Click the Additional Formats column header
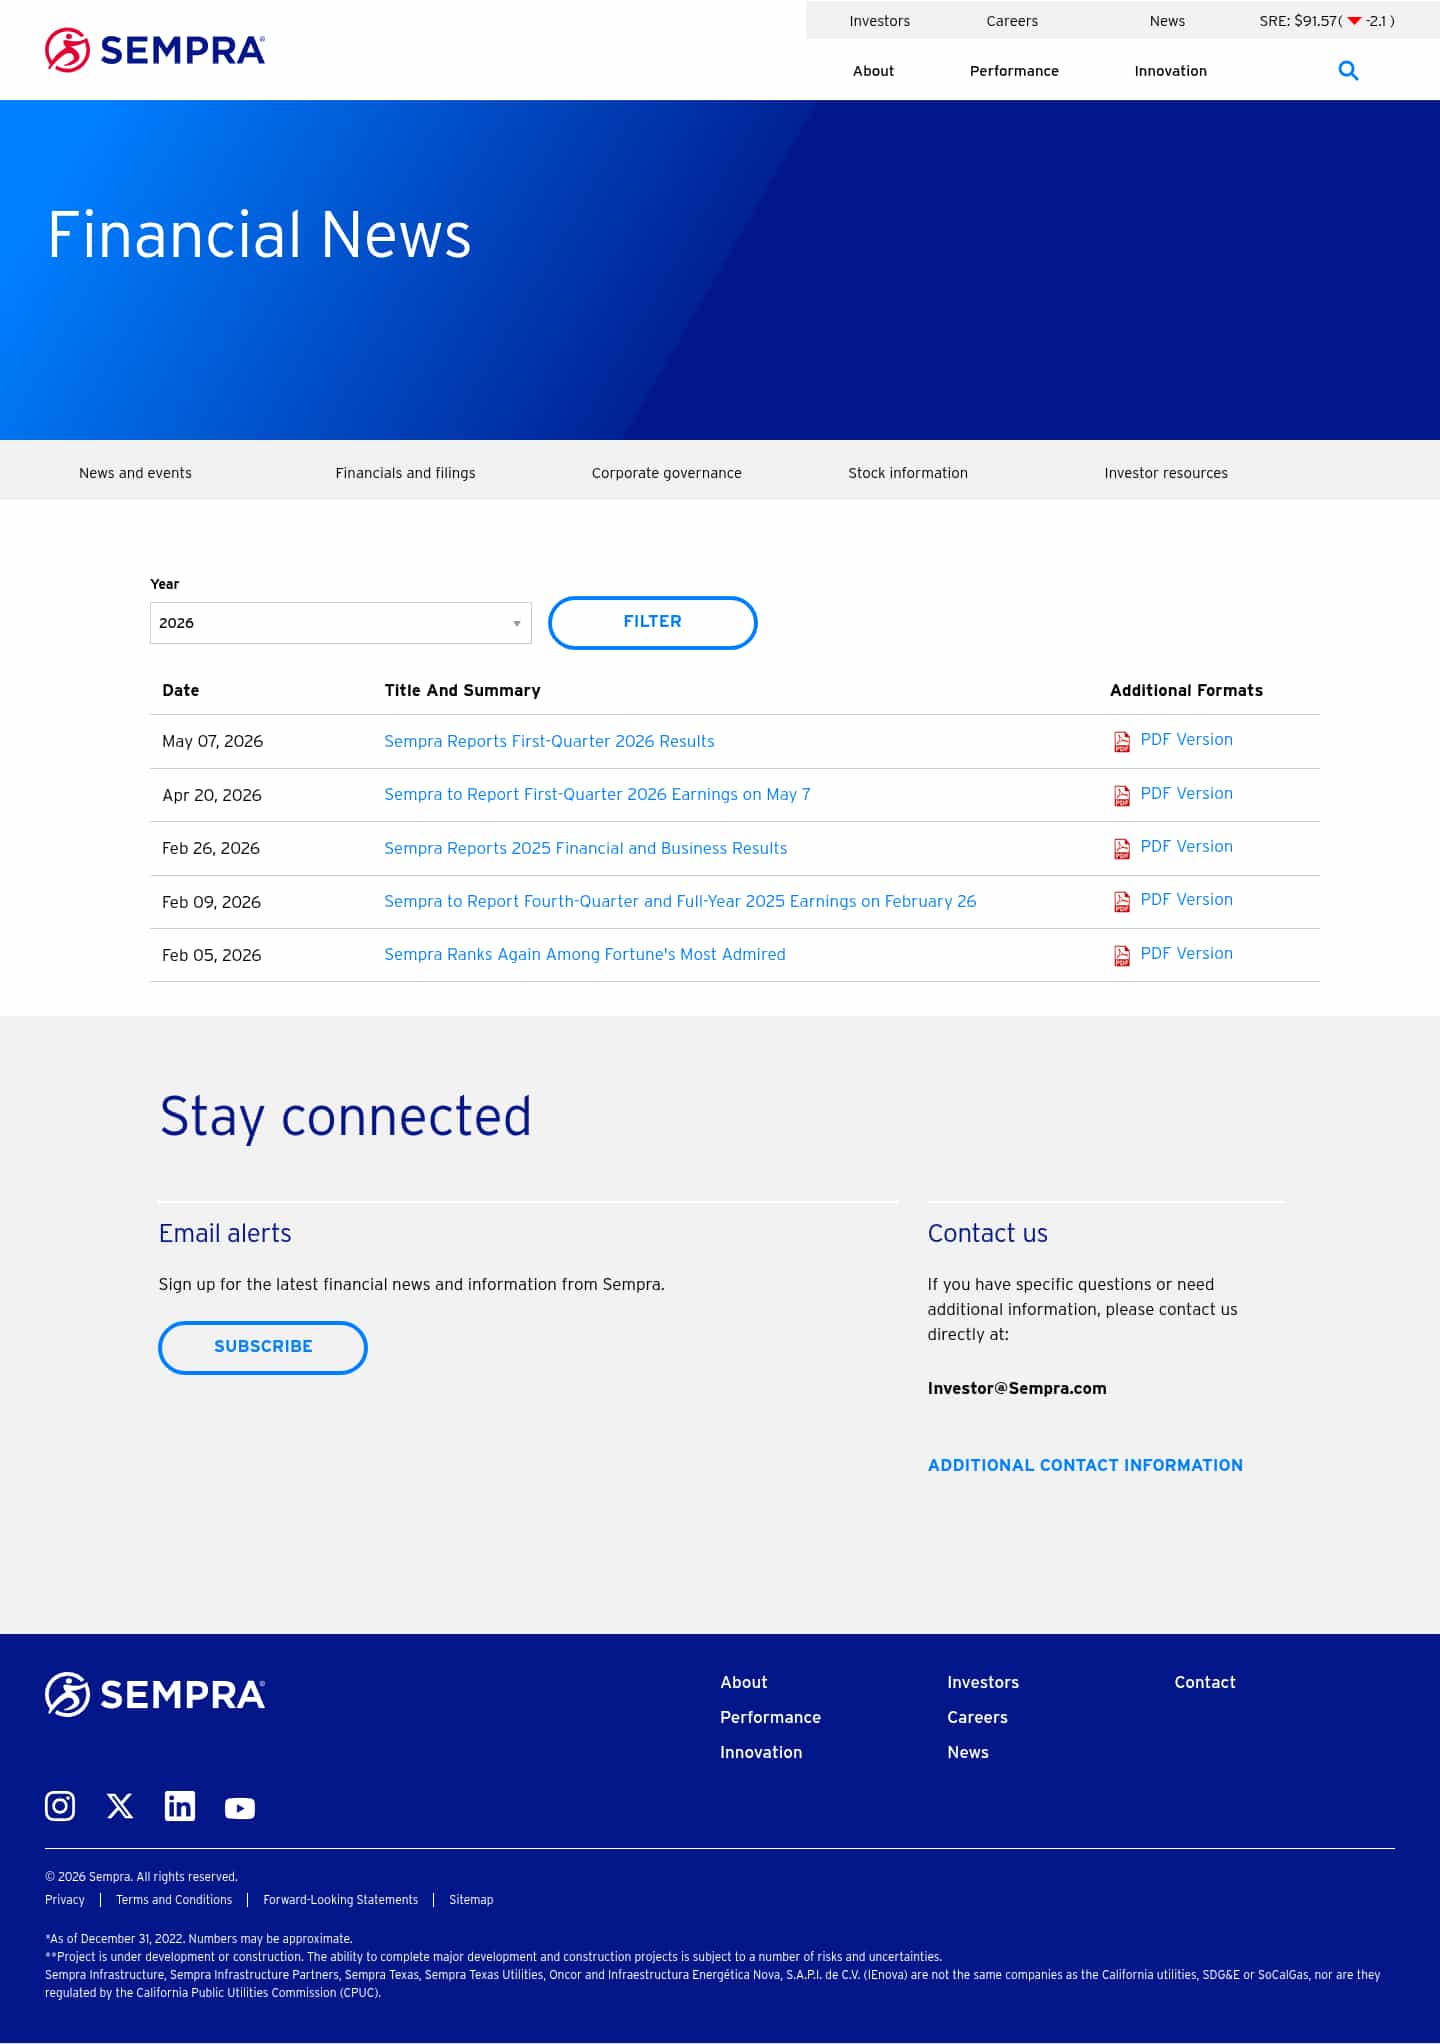 coord(1187,691)
